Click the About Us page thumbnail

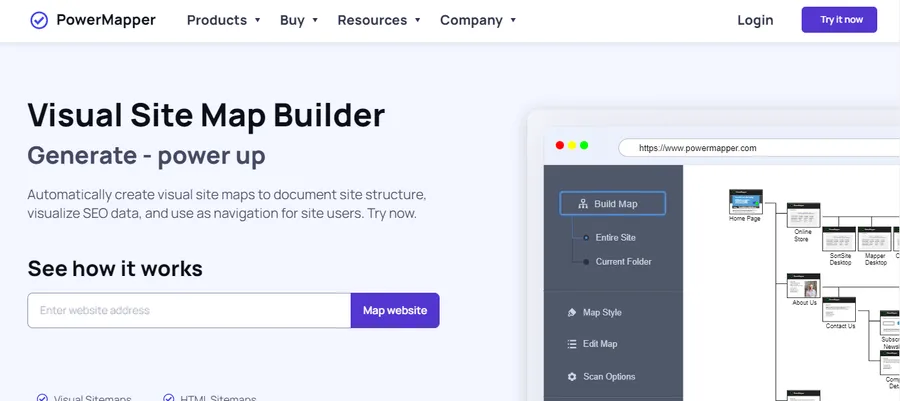(x=804, y=285)
